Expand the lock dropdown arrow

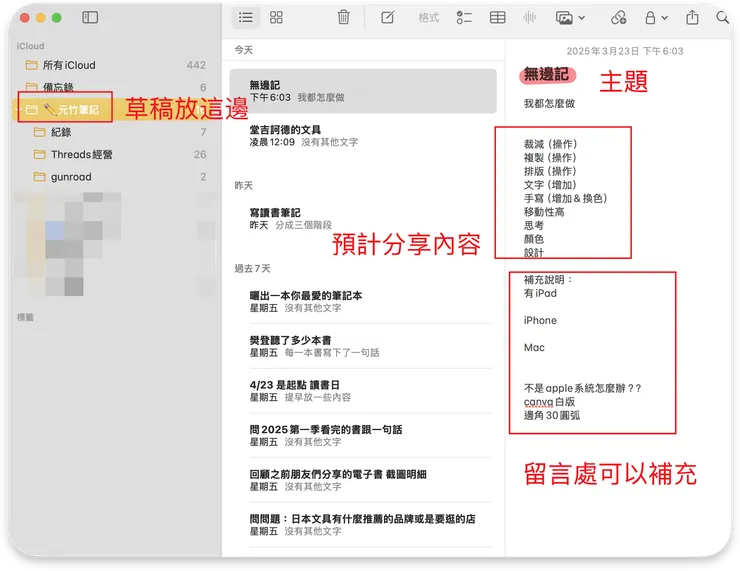tap(664, 18)
